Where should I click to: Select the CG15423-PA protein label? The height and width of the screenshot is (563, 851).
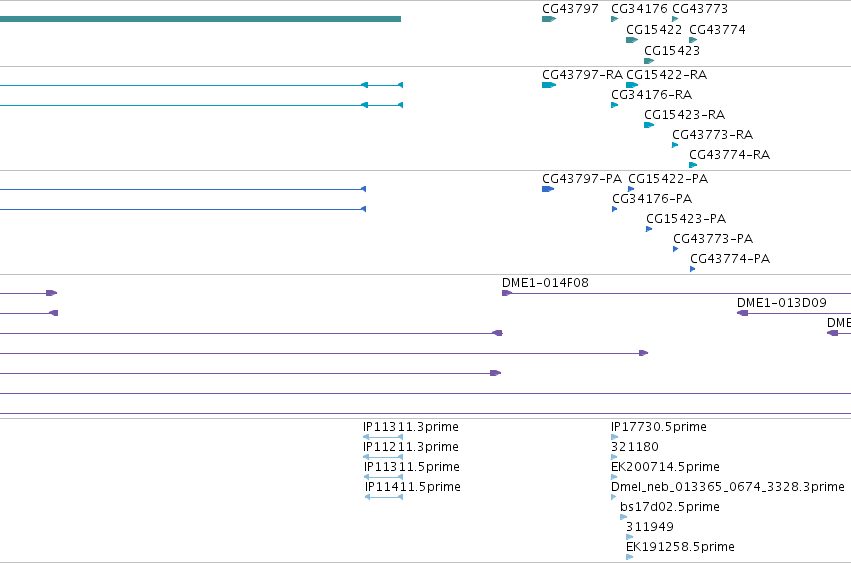(x=685, y=219)
